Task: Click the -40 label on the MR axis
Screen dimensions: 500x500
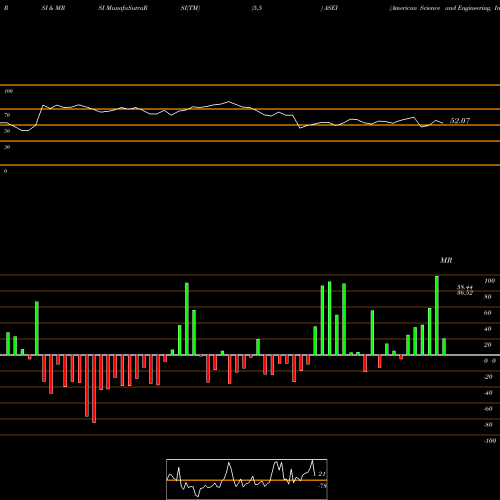Action: pos(488,393)
